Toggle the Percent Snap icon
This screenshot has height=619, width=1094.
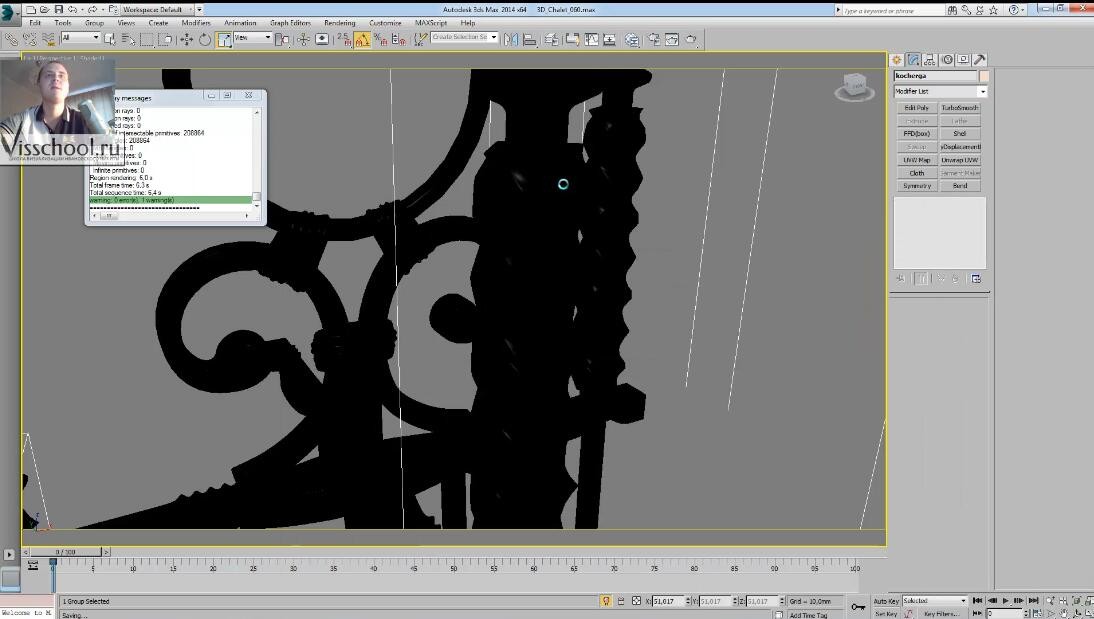[x=380, y=39]
